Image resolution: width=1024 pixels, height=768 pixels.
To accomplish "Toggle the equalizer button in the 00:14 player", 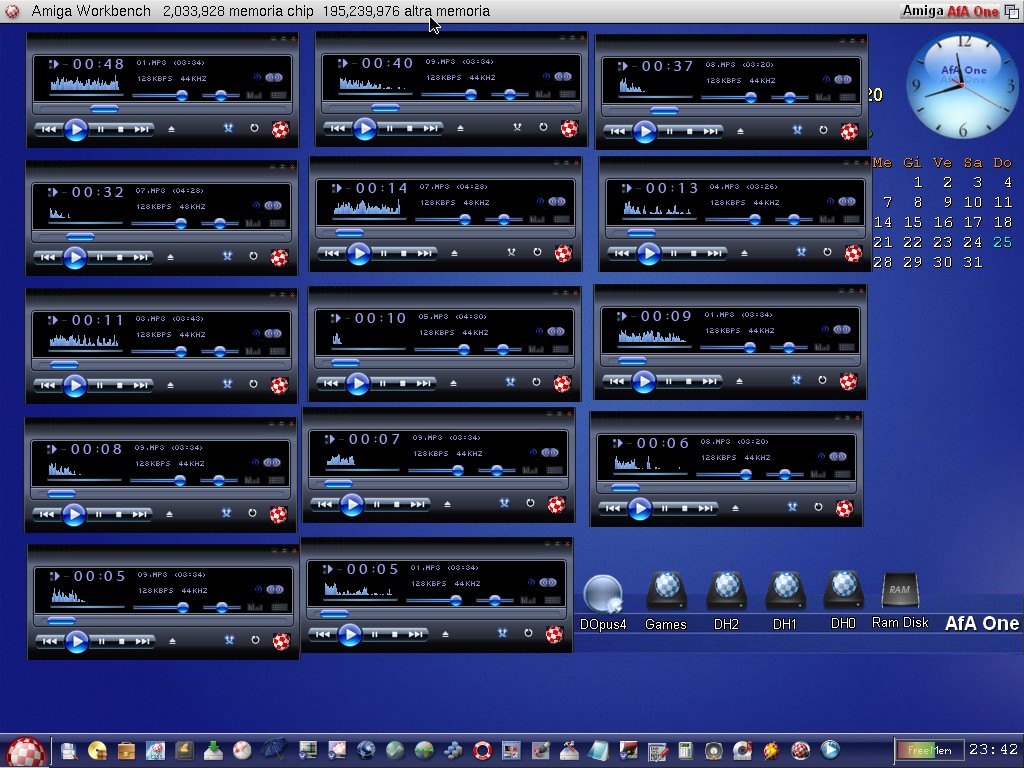I will click(538, 219).
